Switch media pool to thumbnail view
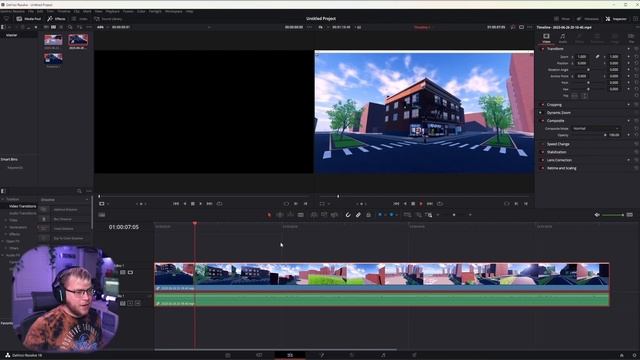 coord(53,27)
